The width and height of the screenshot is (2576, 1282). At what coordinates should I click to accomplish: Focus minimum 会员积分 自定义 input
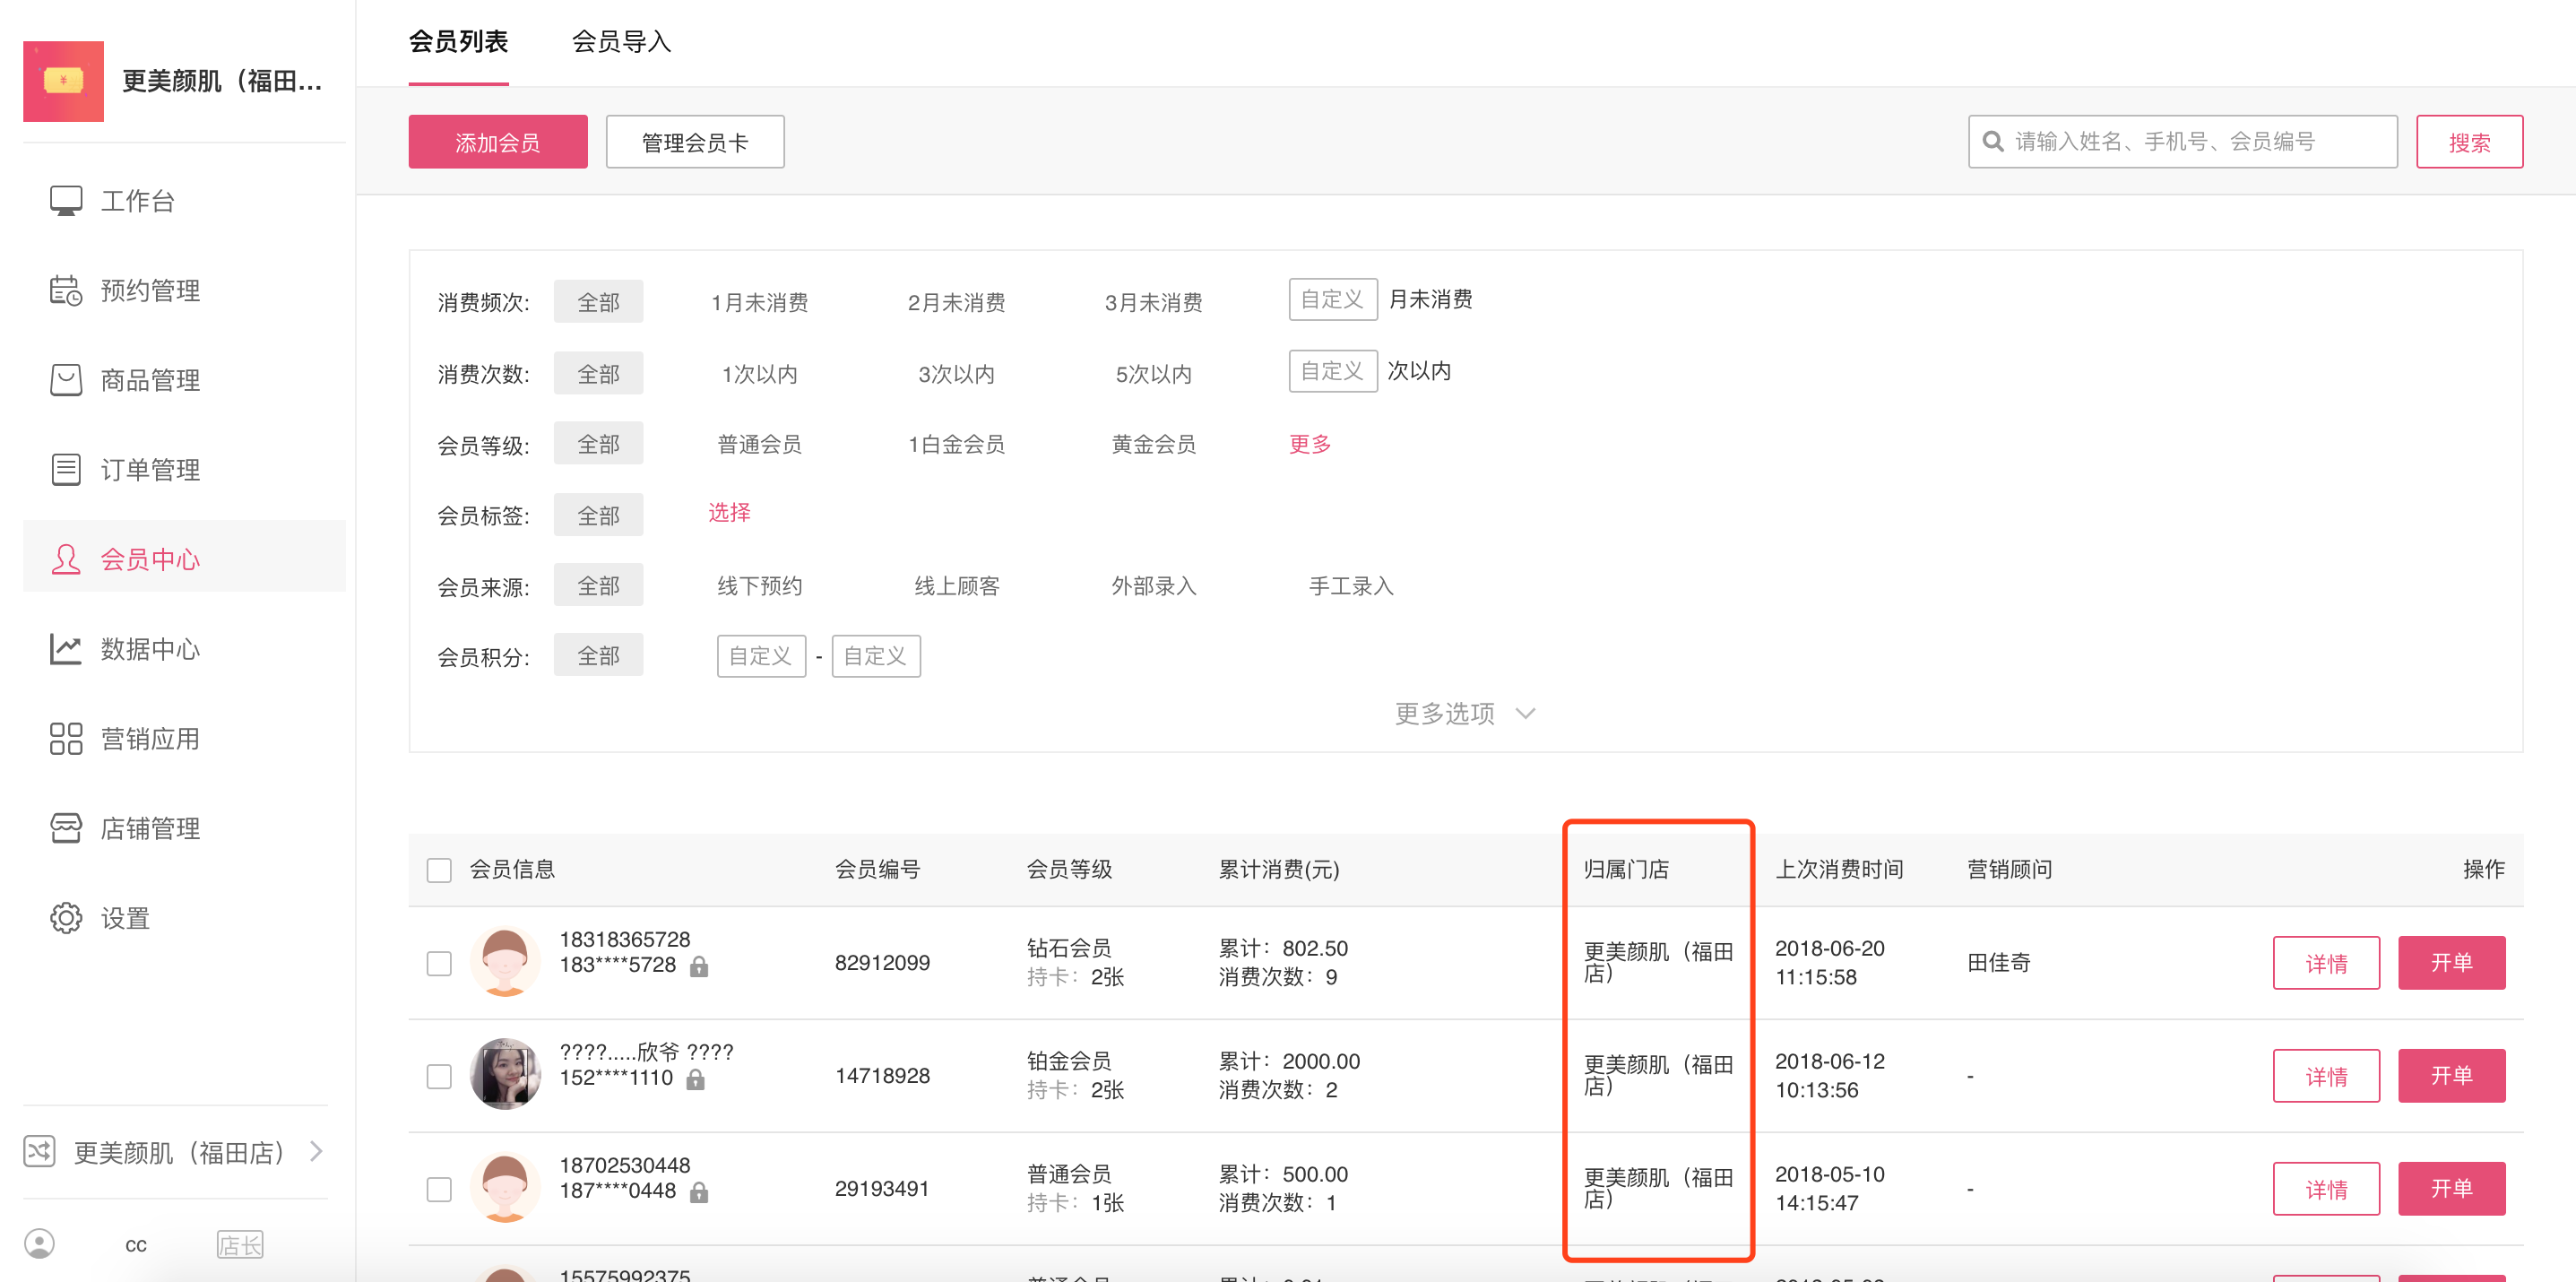click(762, 656)
